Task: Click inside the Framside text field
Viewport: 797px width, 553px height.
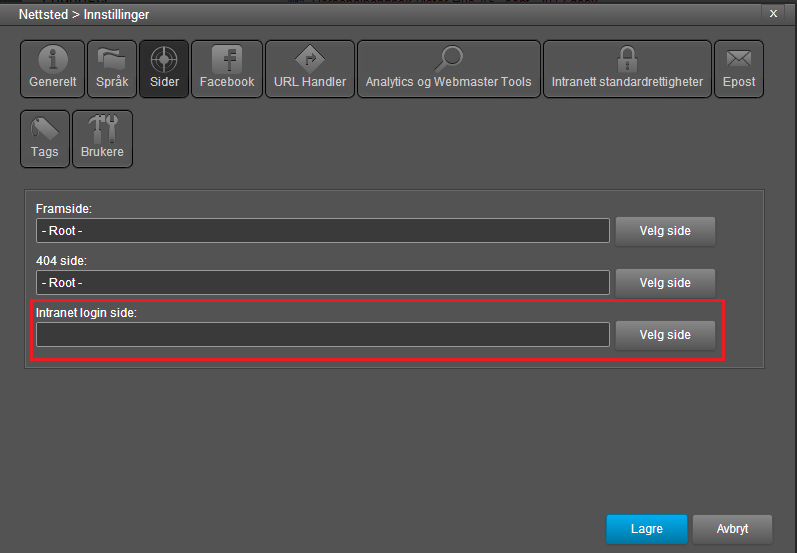Action: pos(322,231)
